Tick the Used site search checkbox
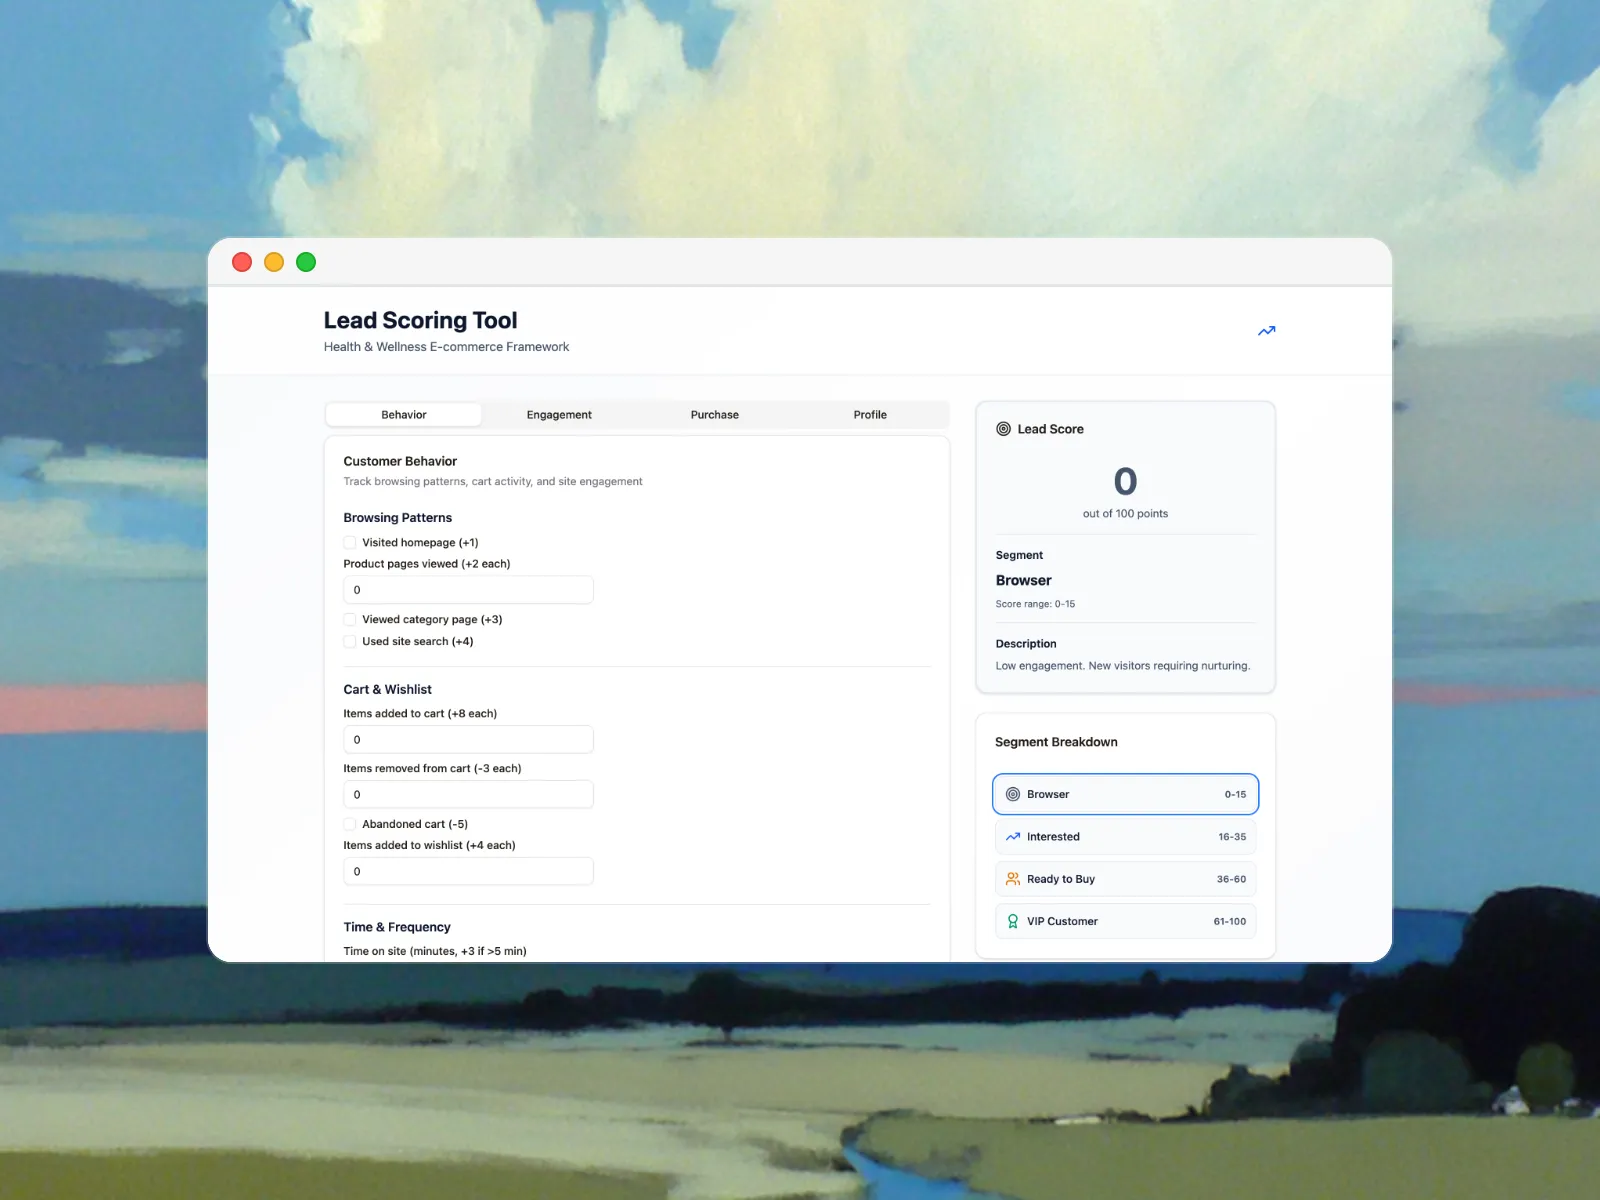The height and width of the screenshot is (1200, 1600). (x=350, y=642)
